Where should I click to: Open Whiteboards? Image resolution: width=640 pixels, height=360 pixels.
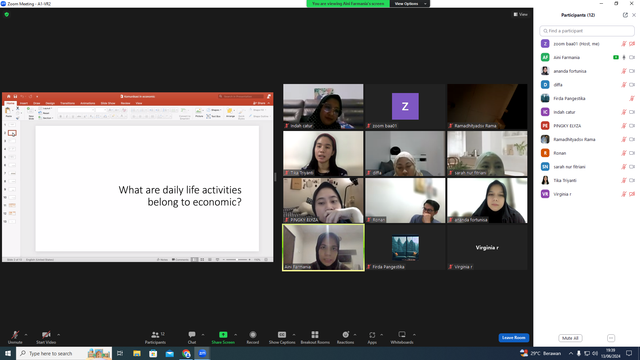click(x=402, y=337)
